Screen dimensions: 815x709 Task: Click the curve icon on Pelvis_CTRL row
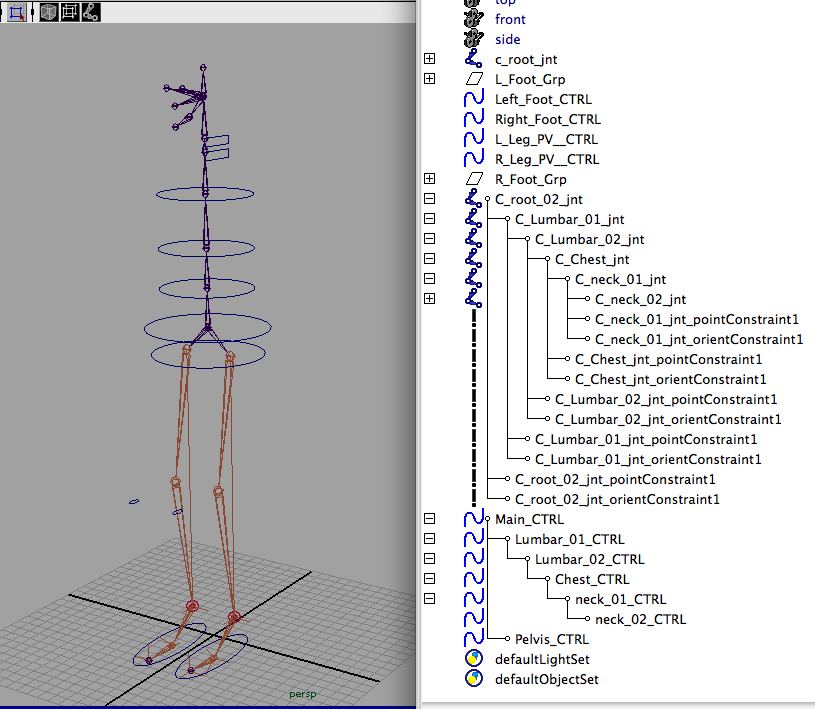click(x=474, y=639)
